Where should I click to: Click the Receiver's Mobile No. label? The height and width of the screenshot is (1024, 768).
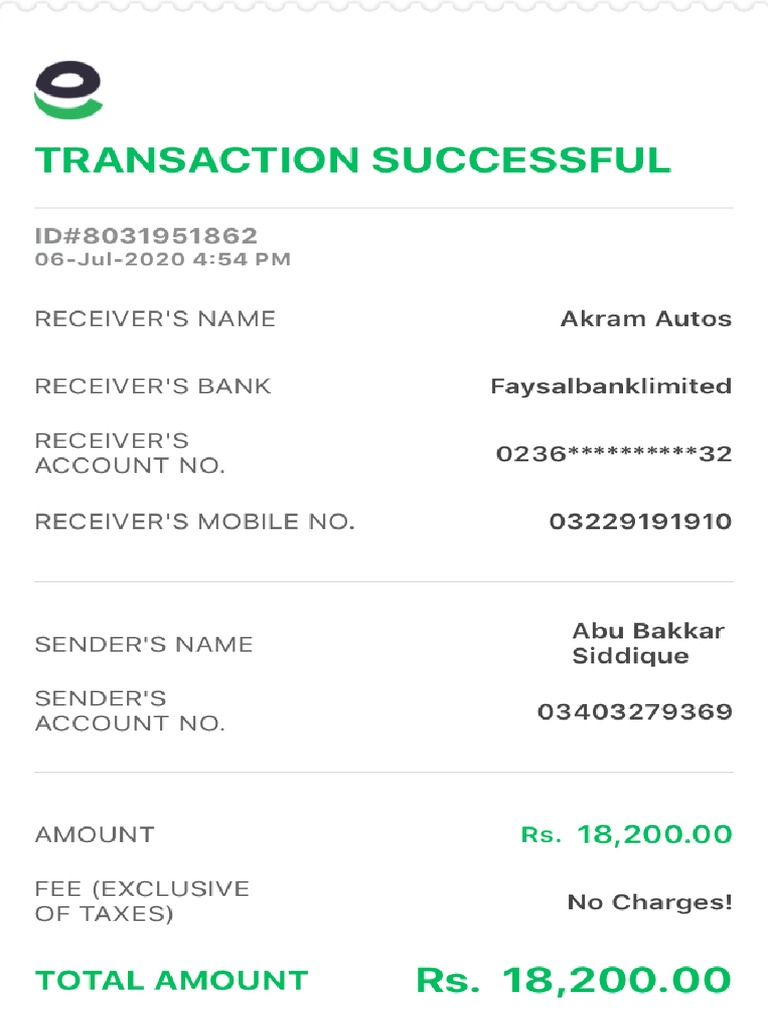click(x=195, y=521)
